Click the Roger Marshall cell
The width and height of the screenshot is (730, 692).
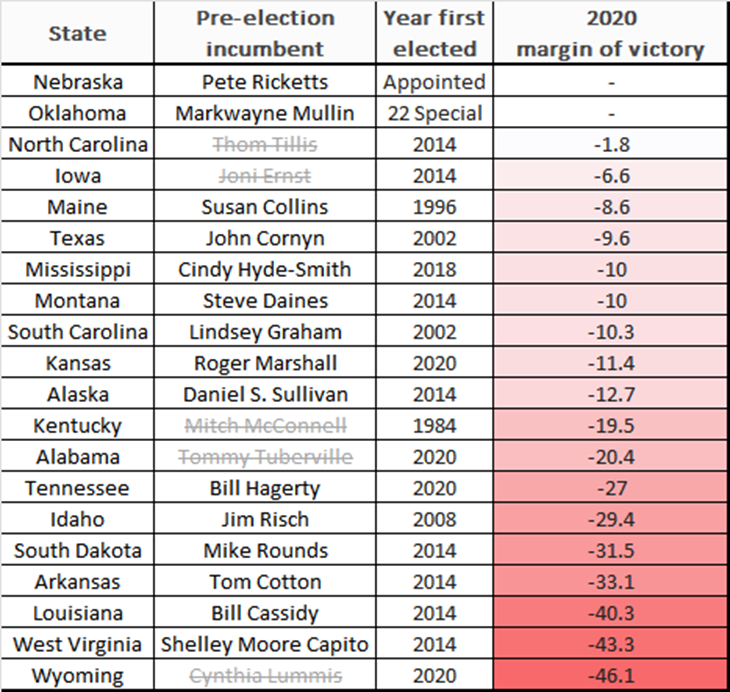(x=264, y=363)
